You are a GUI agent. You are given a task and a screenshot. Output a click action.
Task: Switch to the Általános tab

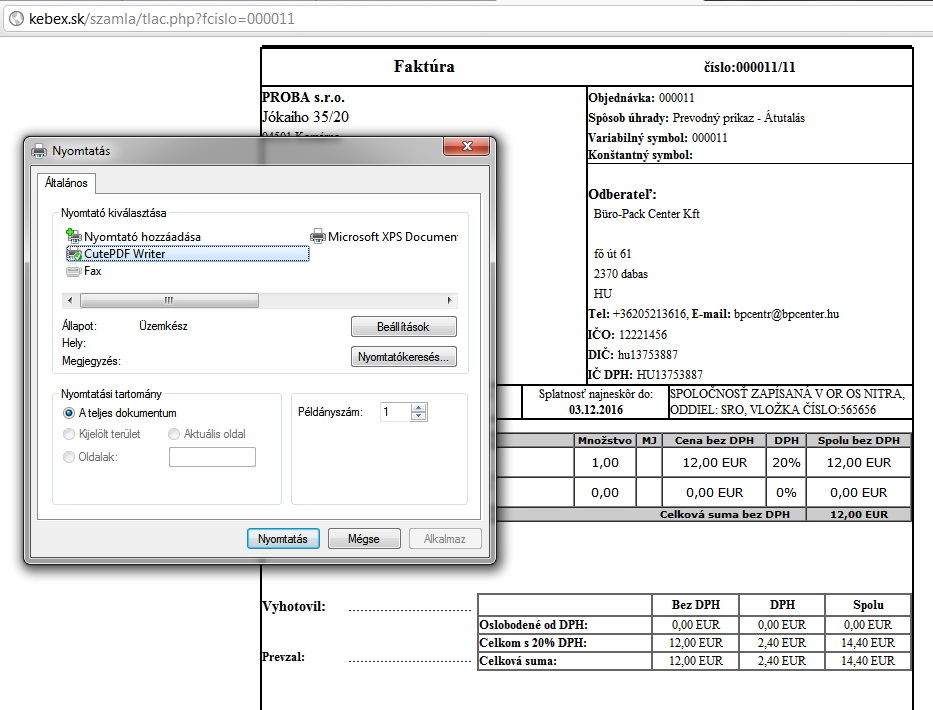pyautogui.click(x=66, y=183)
